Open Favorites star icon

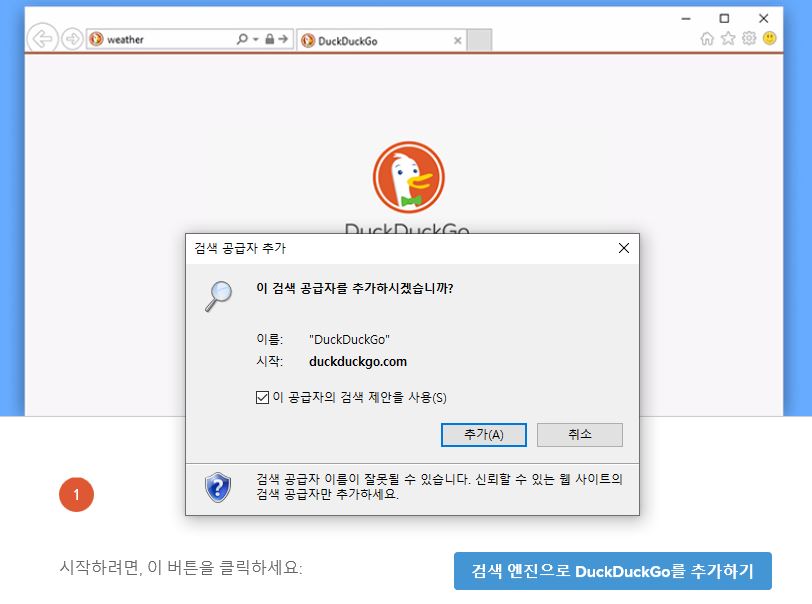728,38
